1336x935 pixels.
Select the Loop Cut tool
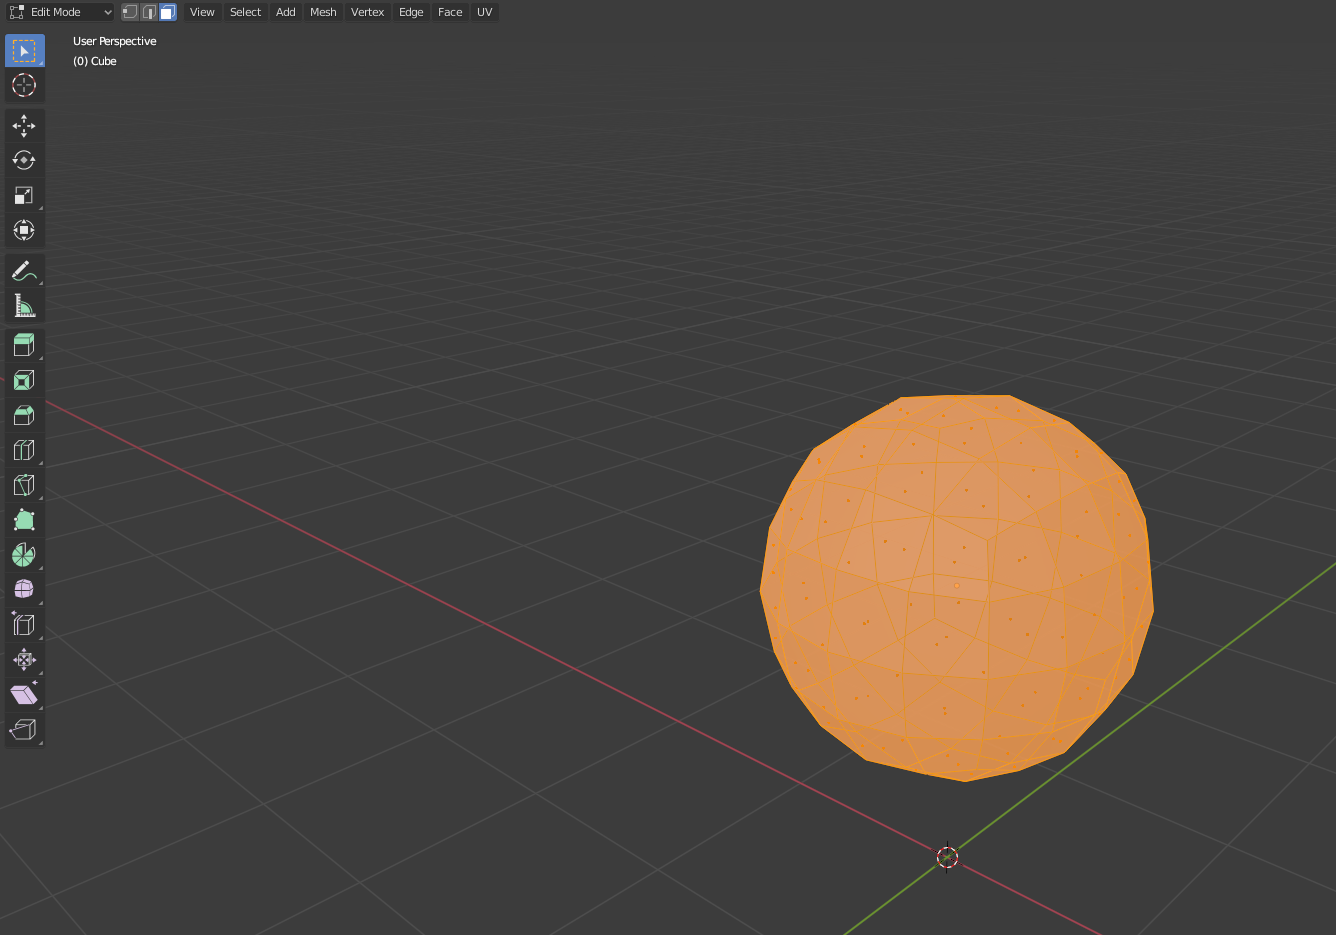pos(24,451)
